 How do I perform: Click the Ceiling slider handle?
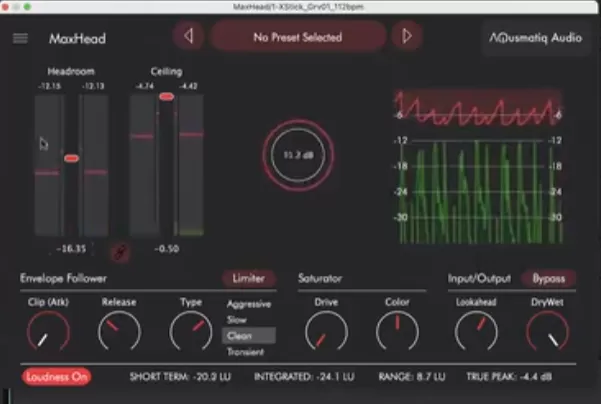tap(166, 97)
